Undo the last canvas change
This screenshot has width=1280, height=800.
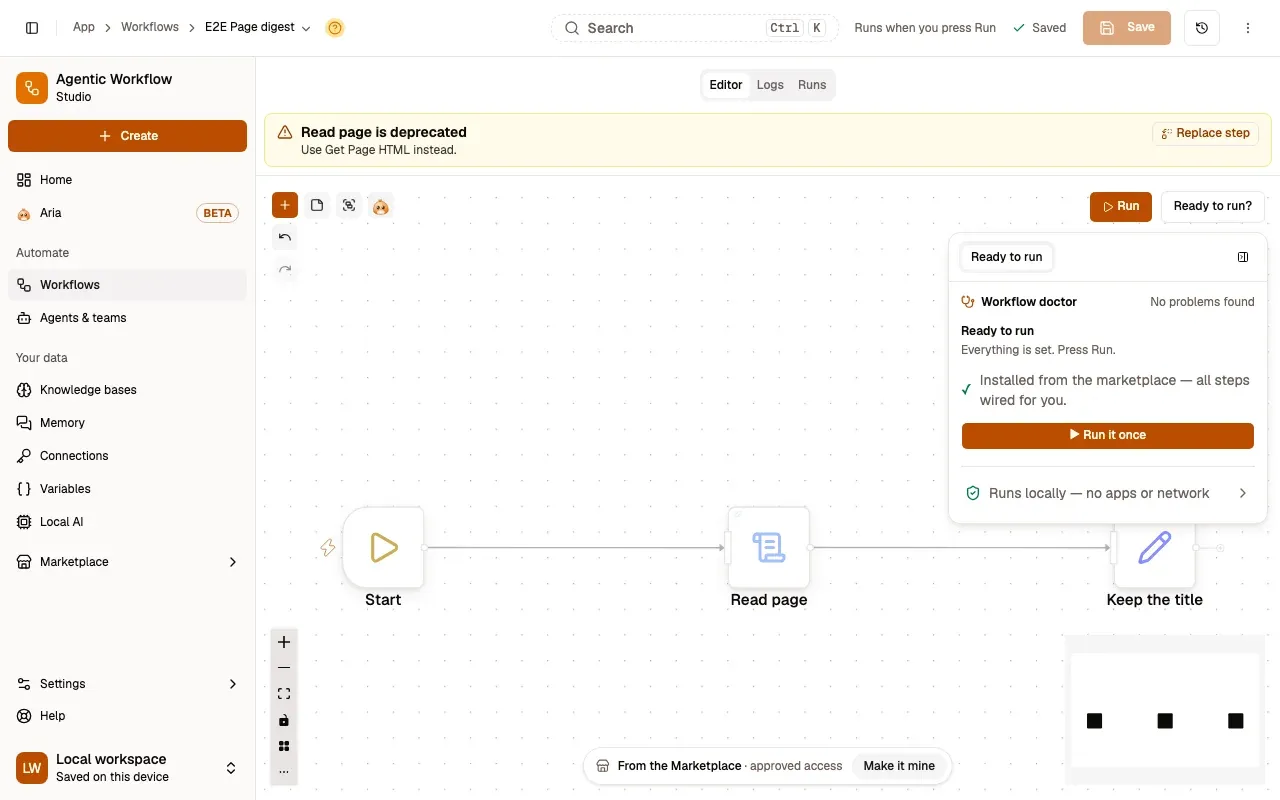coord(285,237)
